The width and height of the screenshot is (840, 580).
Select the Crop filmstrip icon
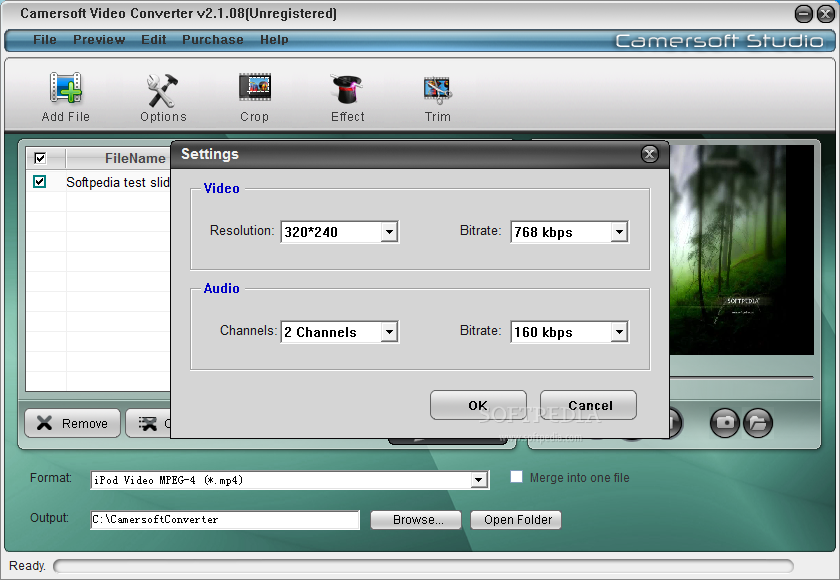pos(254,87)
